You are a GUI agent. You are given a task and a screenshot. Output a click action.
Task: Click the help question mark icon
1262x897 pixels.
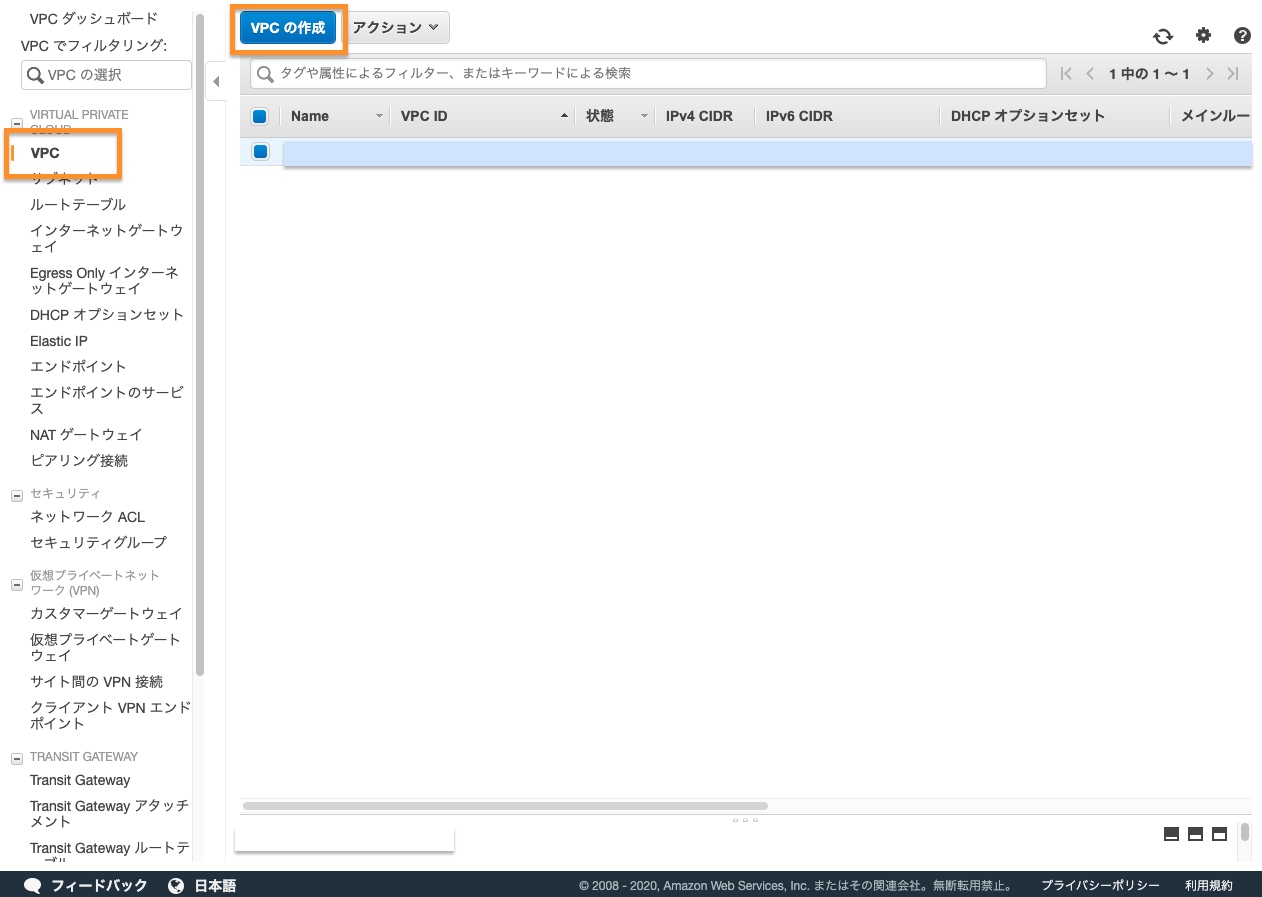pyautogui.click(x=1242, y=36)
